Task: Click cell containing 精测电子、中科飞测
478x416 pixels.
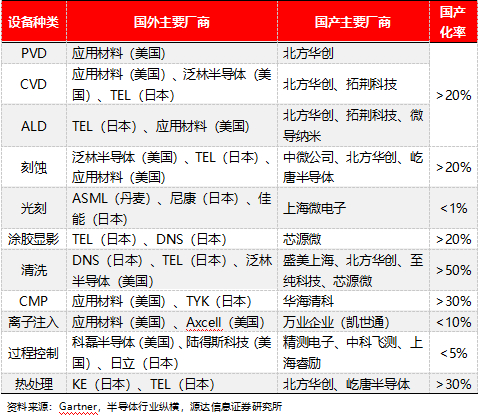Action: [353, 353]
